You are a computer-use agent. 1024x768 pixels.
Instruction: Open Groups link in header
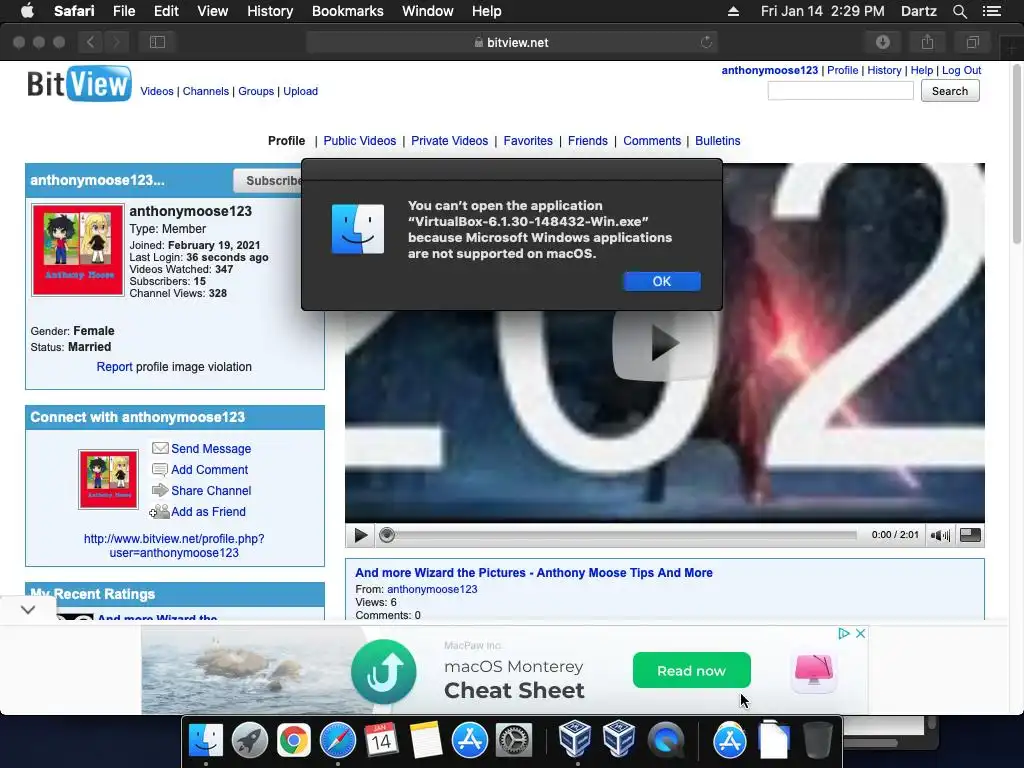coord(256,91)
